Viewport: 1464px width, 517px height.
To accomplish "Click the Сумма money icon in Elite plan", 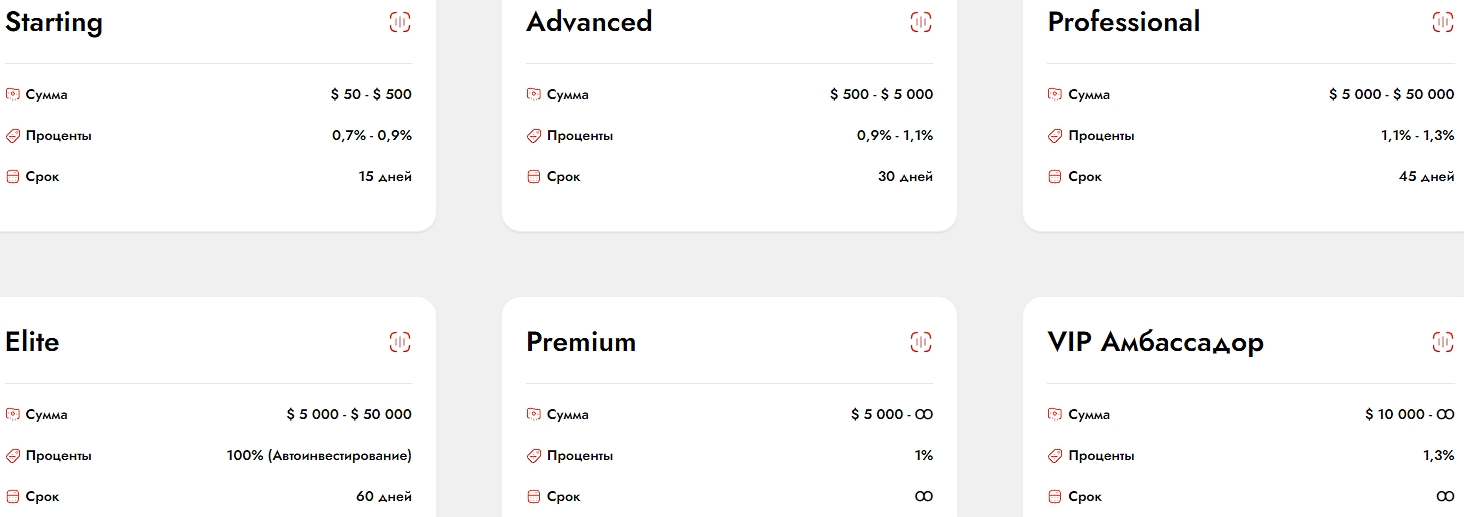I will tap(13, 415).
